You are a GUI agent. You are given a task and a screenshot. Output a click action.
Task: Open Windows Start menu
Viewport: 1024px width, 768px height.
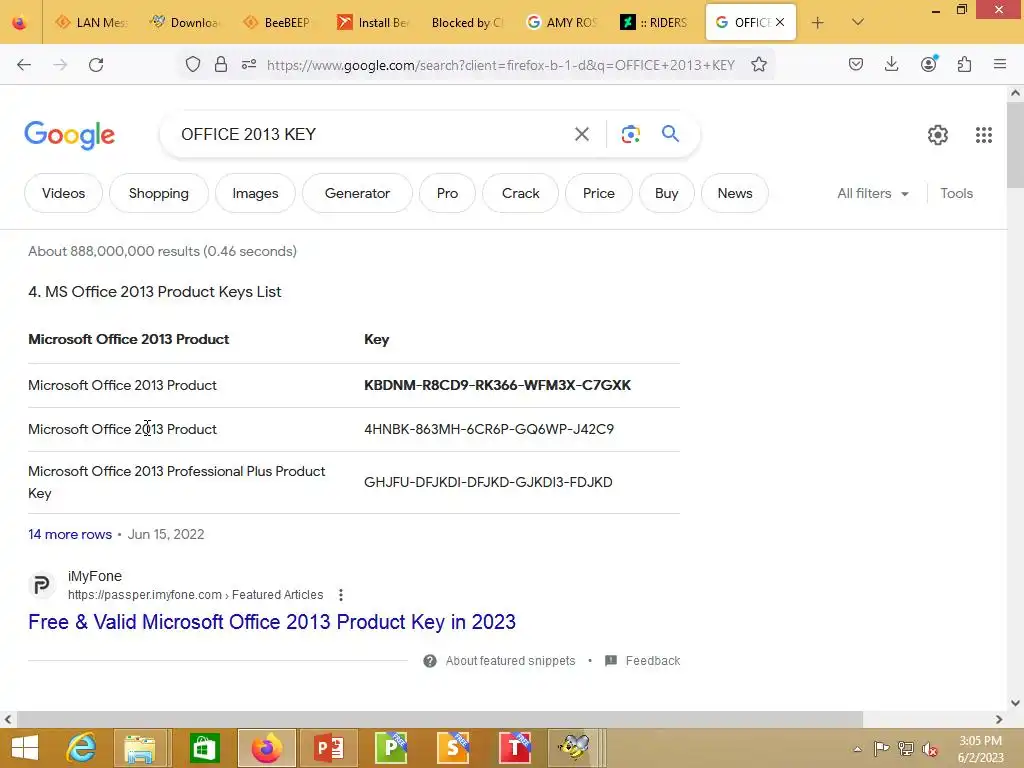[x=24, y=748]
